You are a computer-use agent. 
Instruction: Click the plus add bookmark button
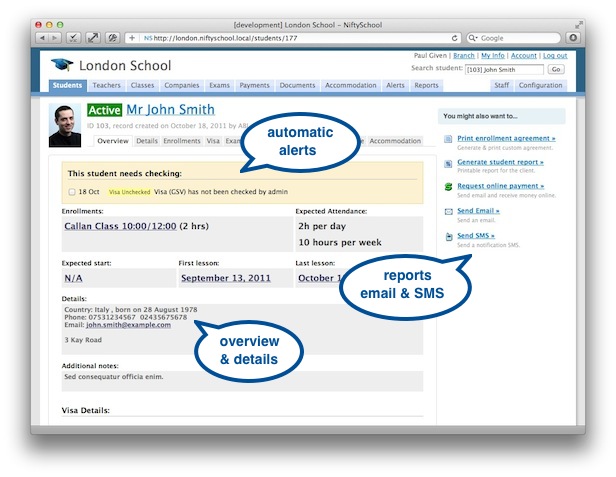[x=132, y=38]
